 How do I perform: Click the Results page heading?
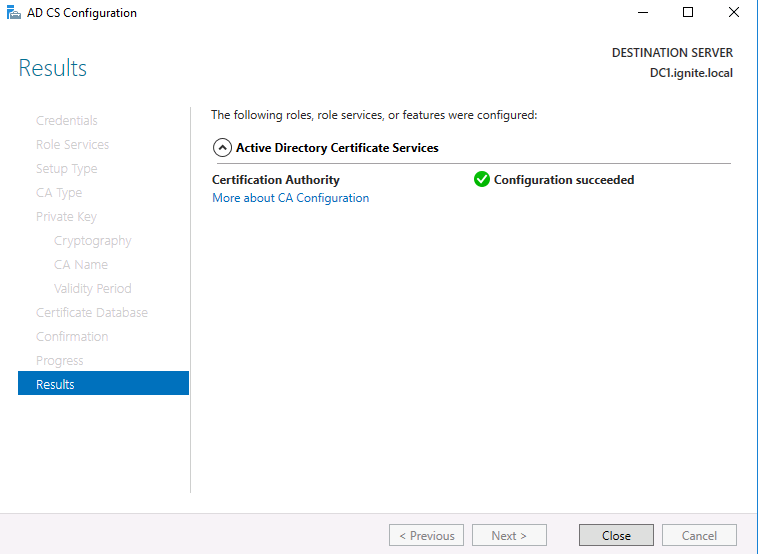[53, 68]
